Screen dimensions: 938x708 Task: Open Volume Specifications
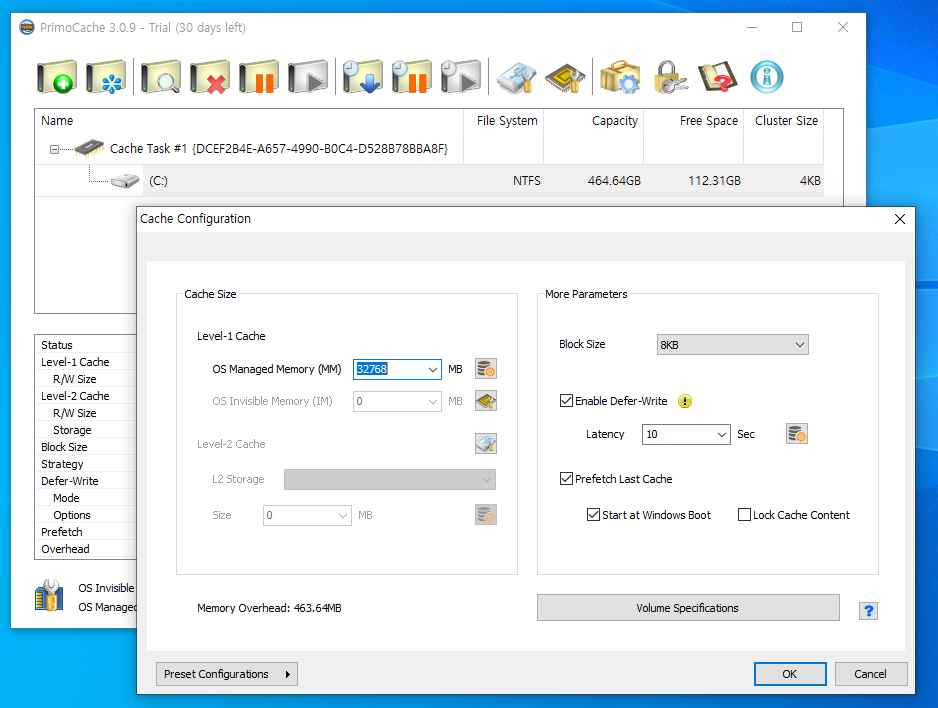pos(688,608)
